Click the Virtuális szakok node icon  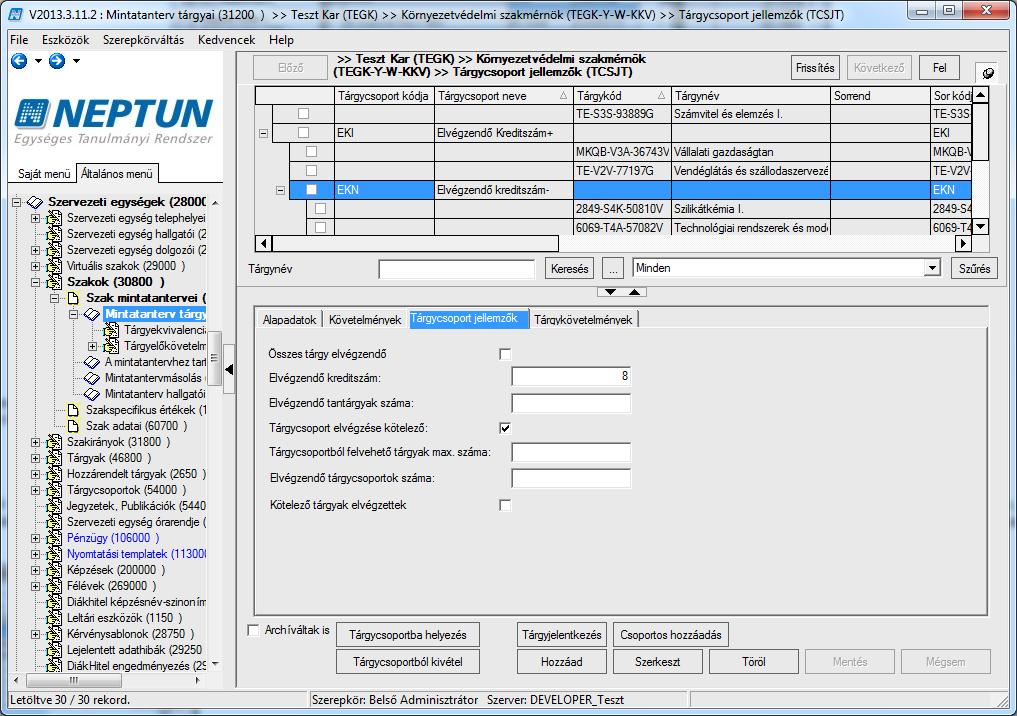[x=54, y=266]
